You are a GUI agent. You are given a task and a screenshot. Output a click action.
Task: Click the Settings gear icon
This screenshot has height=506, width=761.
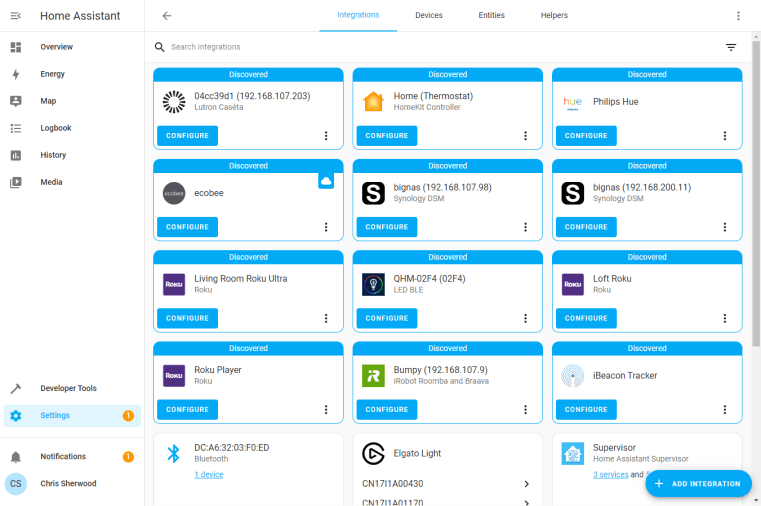tap(16, 416)
